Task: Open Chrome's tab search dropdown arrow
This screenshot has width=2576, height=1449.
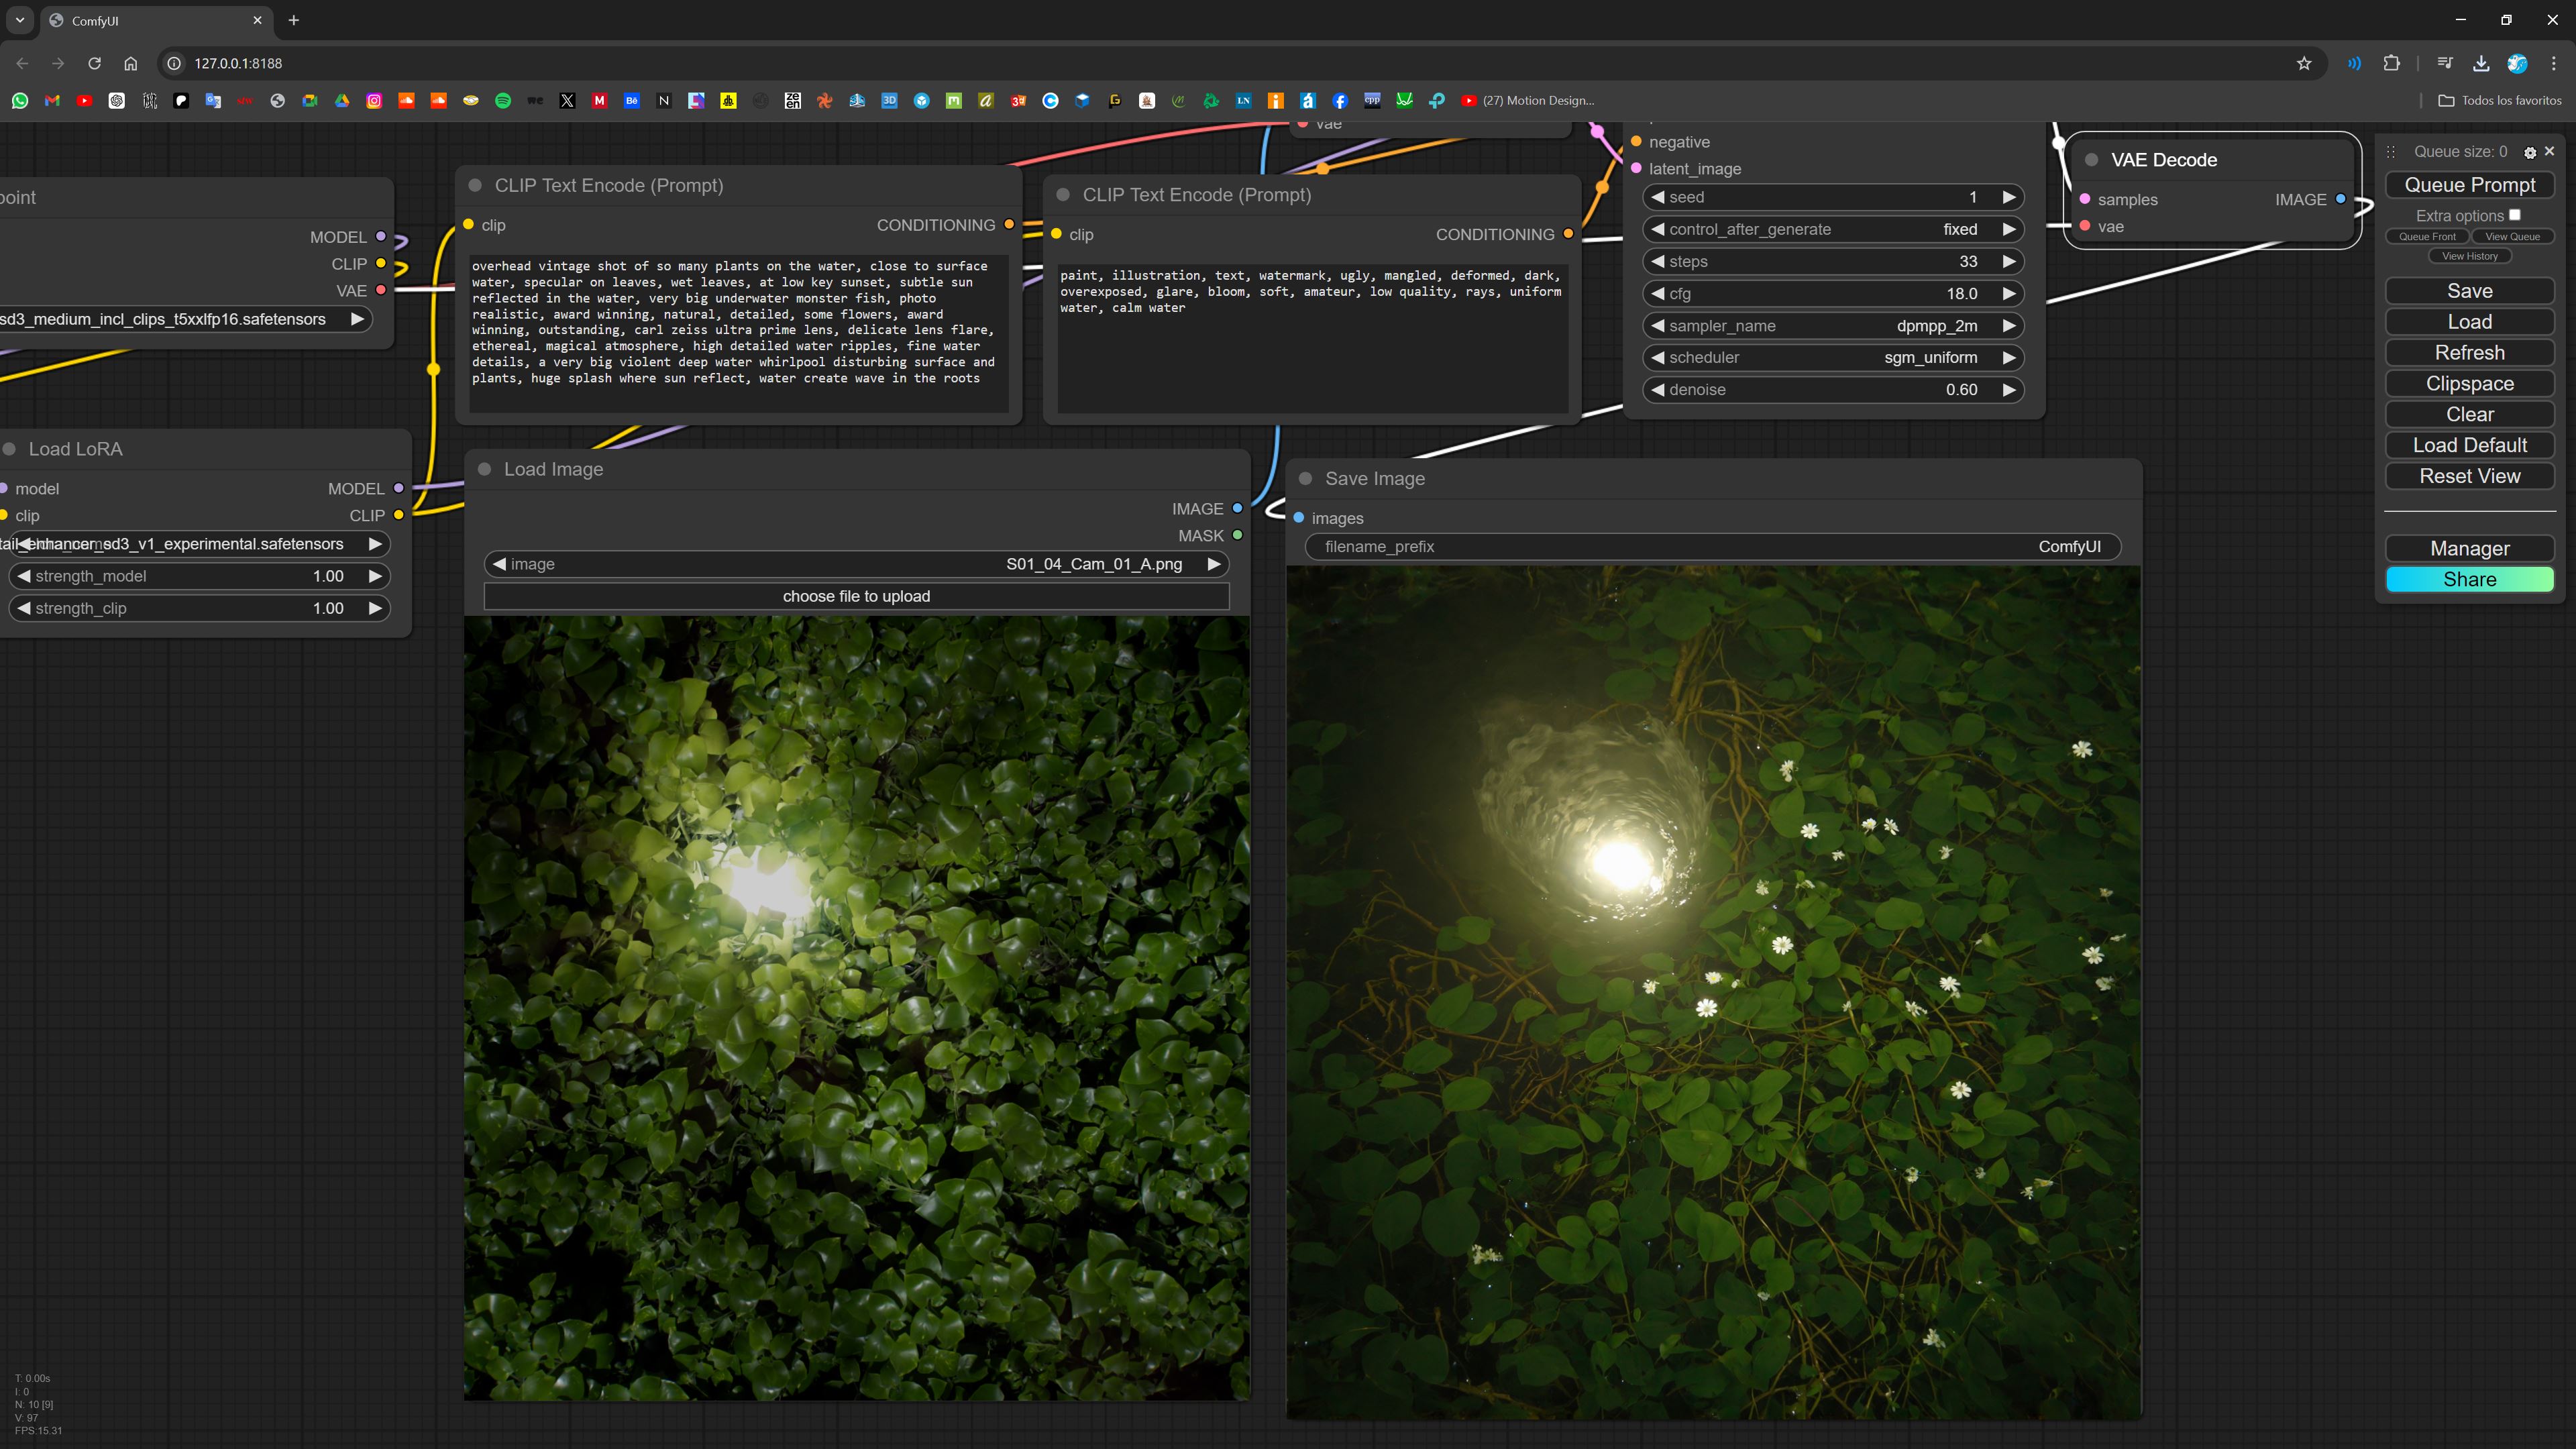Action: 20,20
